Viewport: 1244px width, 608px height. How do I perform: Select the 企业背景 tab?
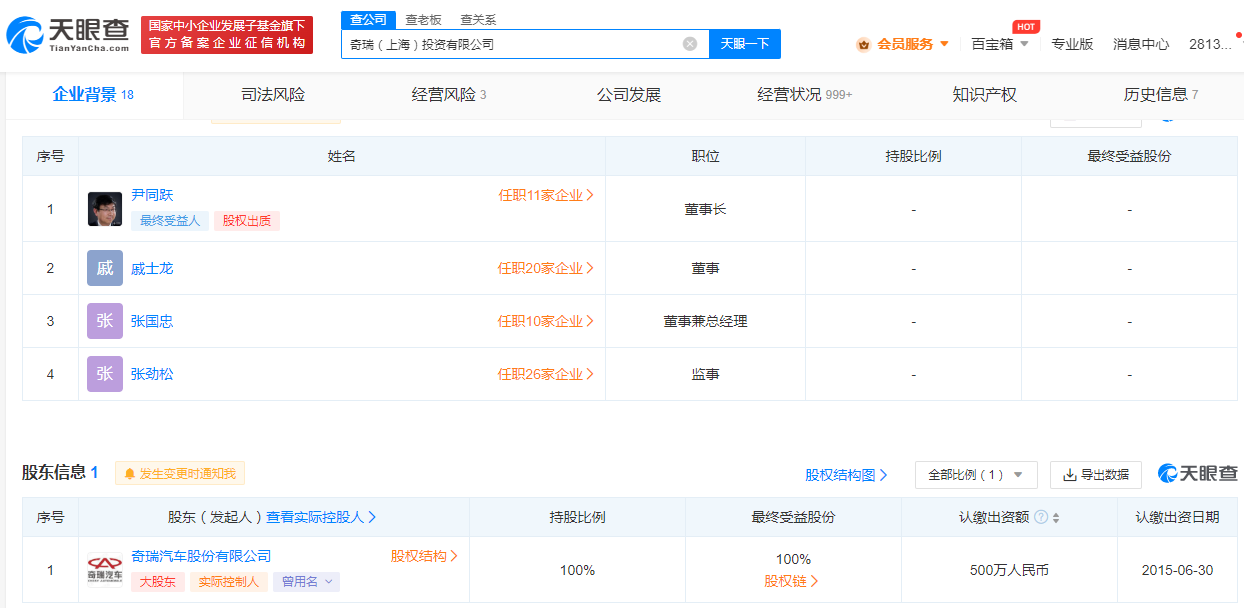pos(93,95)
